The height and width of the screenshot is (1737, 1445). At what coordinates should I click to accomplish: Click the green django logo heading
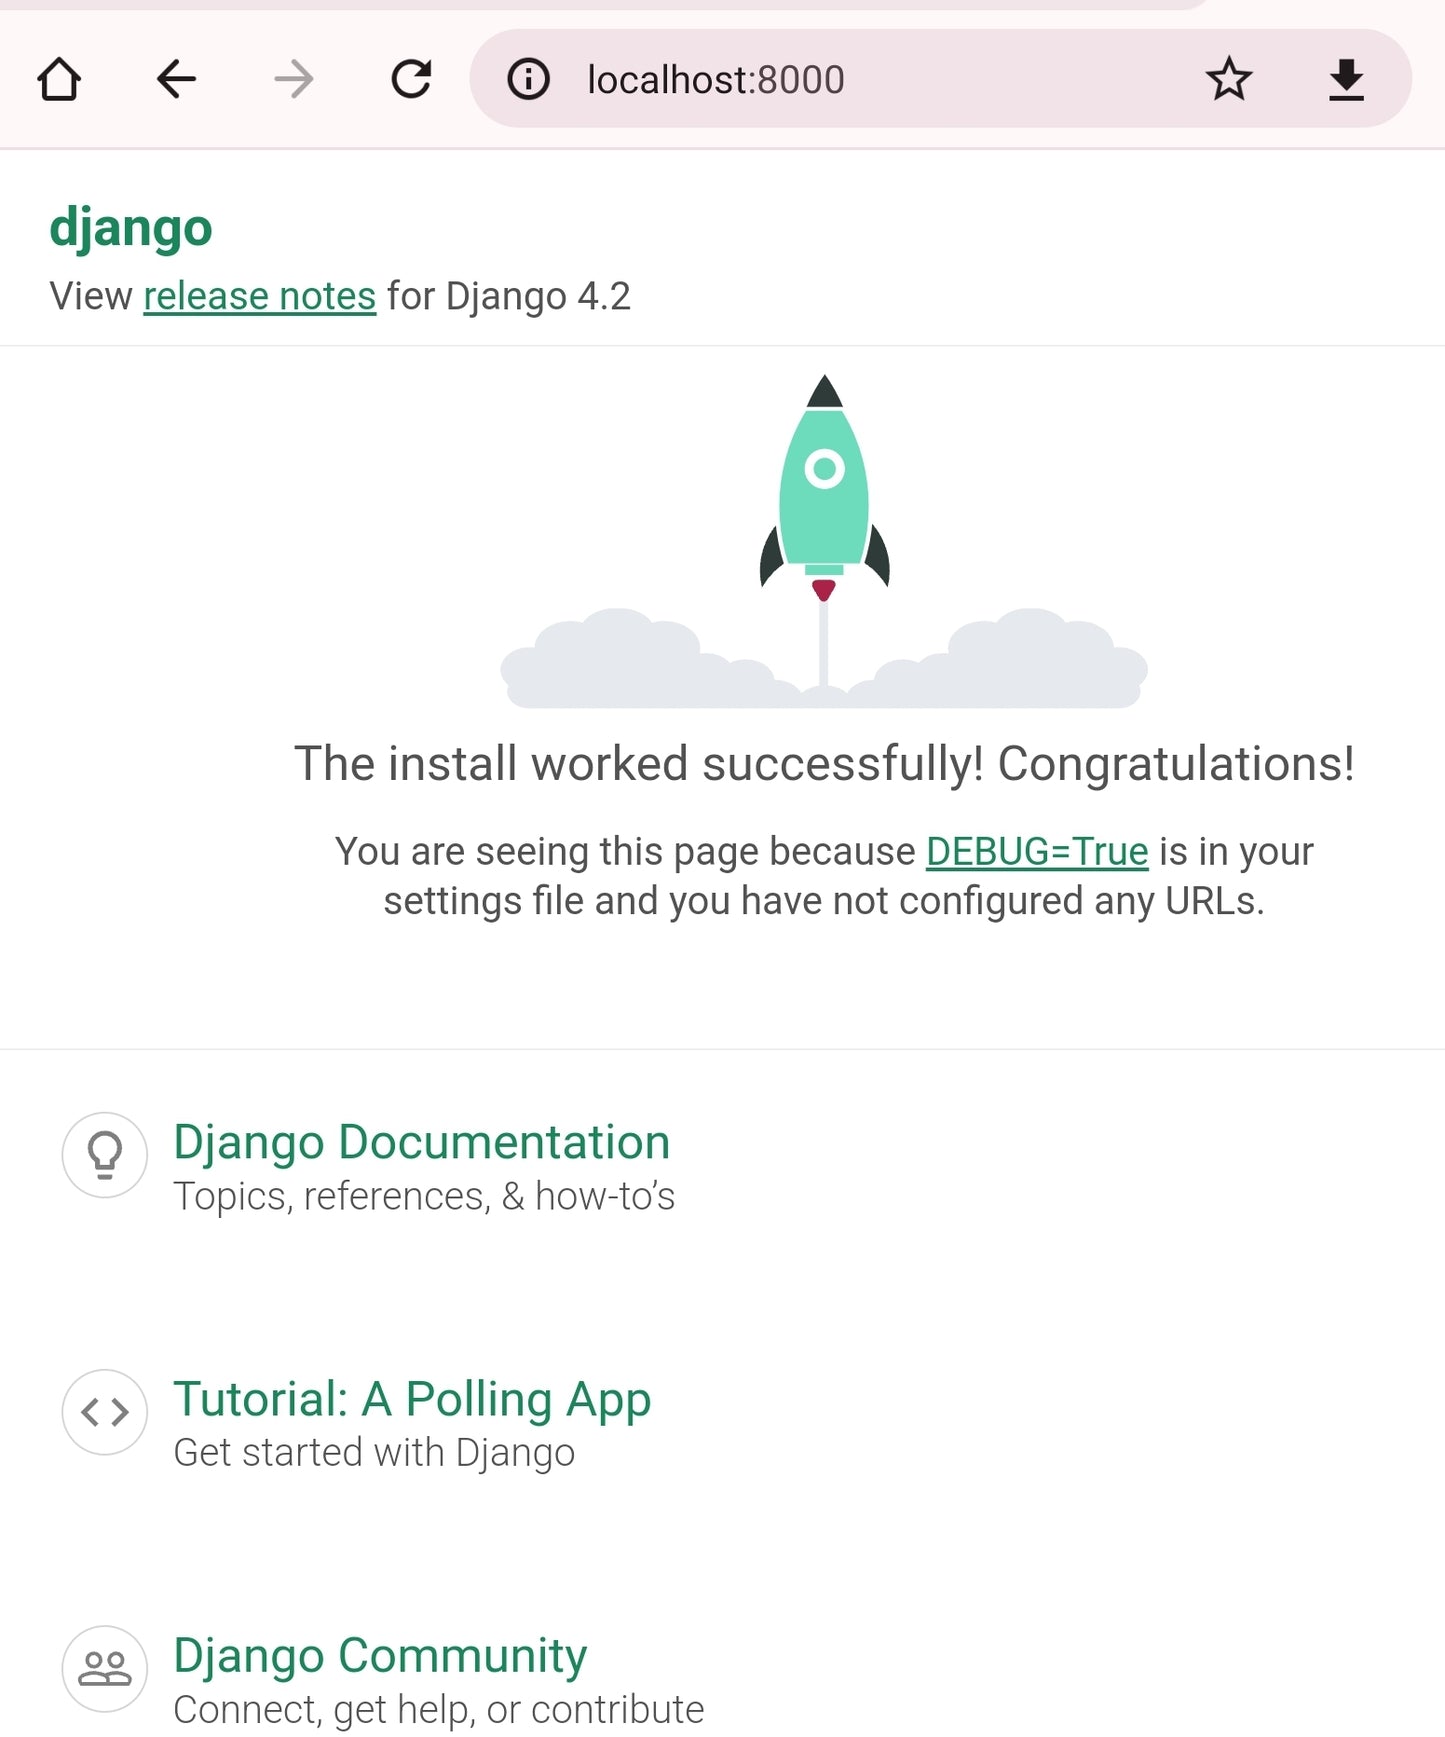(x=131, y=227)
